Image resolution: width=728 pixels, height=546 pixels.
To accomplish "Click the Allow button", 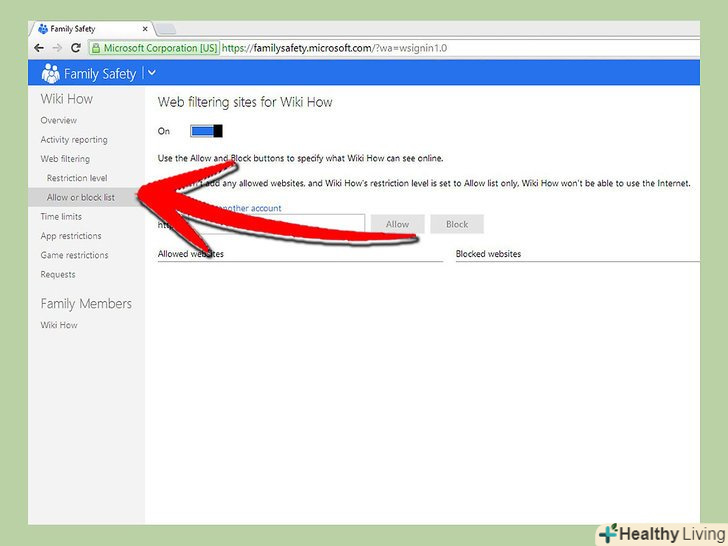I will (x=397, y=224).
